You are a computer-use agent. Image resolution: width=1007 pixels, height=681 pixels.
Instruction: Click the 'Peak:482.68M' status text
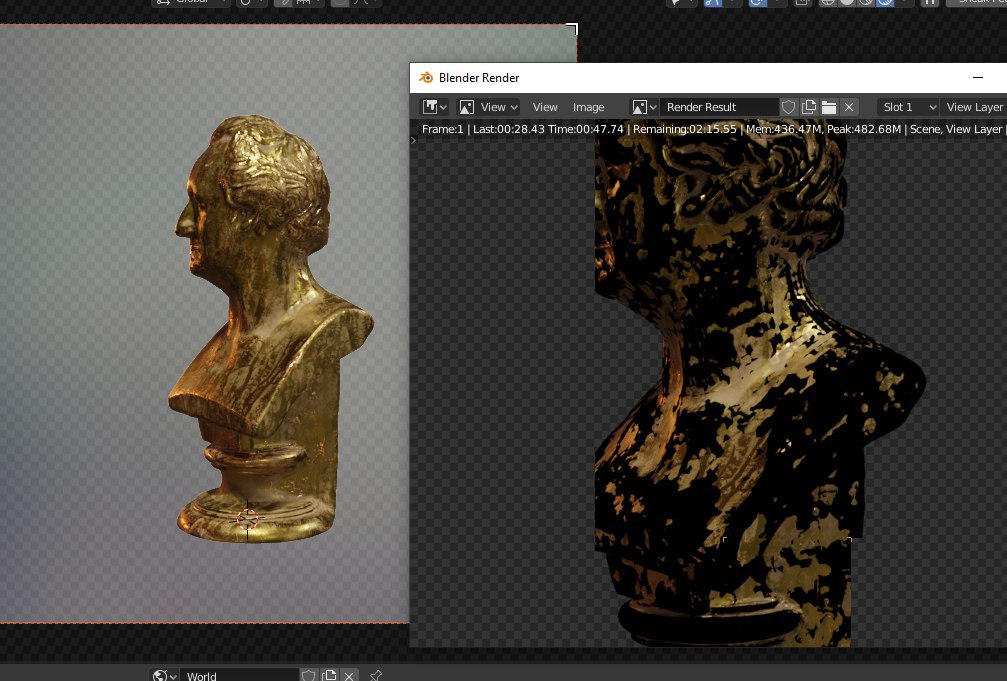pos(864,129)
